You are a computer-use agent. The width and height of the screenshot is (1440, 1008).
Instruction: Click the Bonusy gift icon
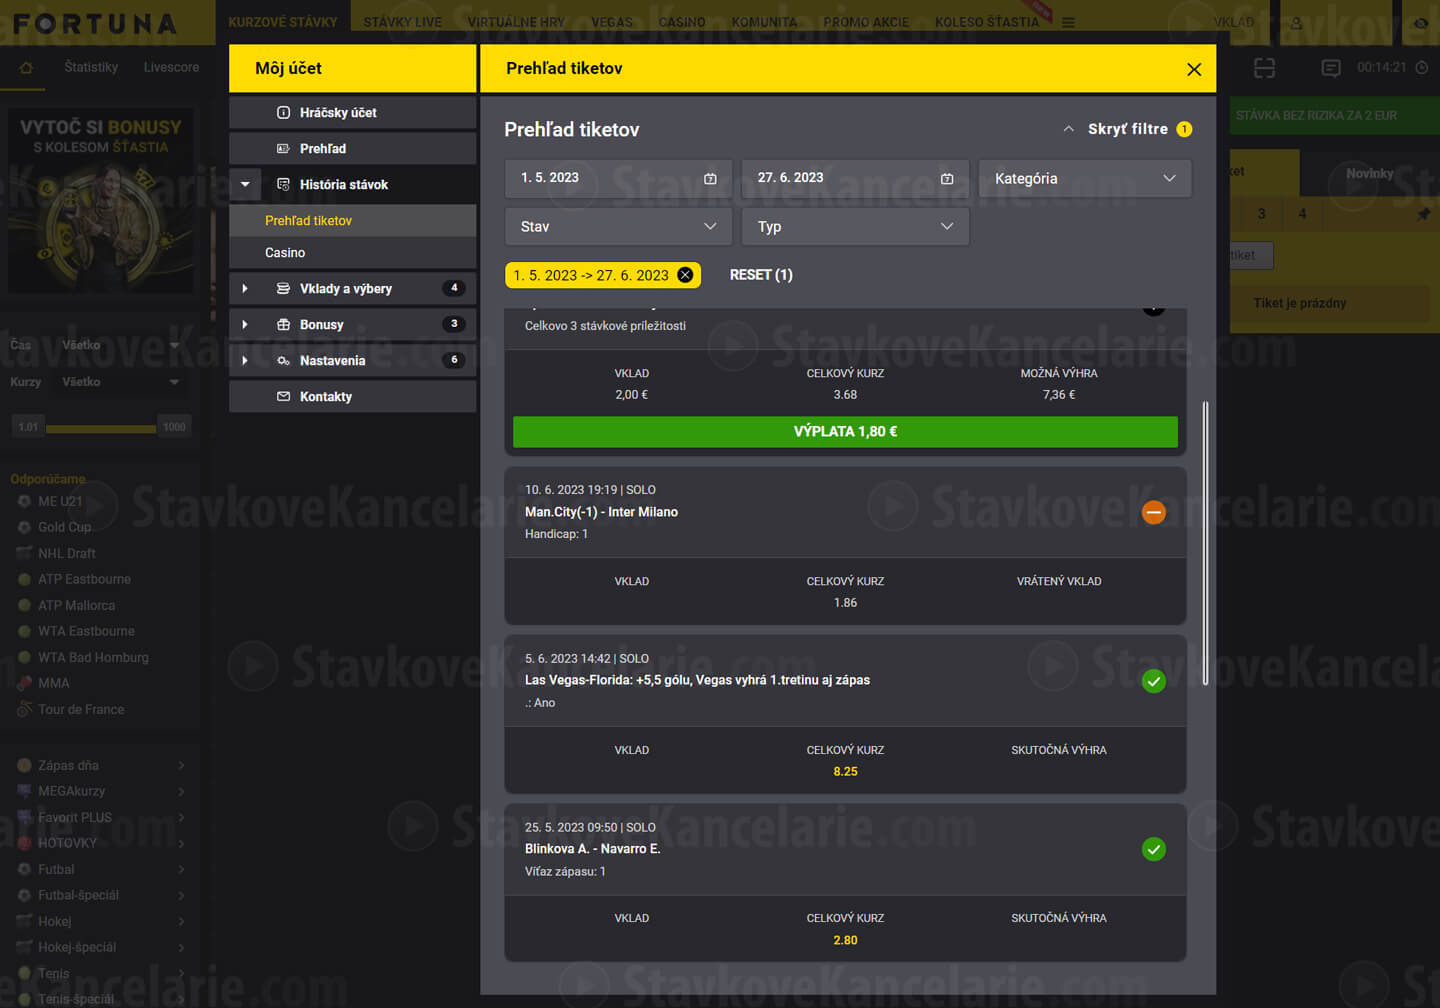[x=284, y=325]
